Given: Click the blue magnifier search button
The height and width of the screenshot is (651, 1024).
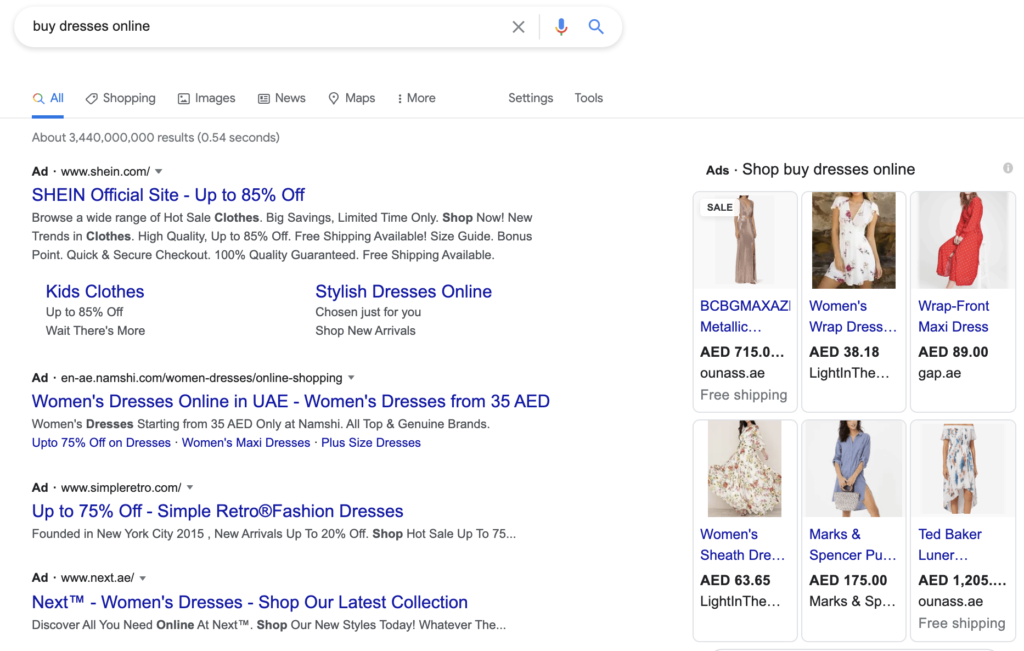Looking at the screenshot, I should click(x=596, y=27).
